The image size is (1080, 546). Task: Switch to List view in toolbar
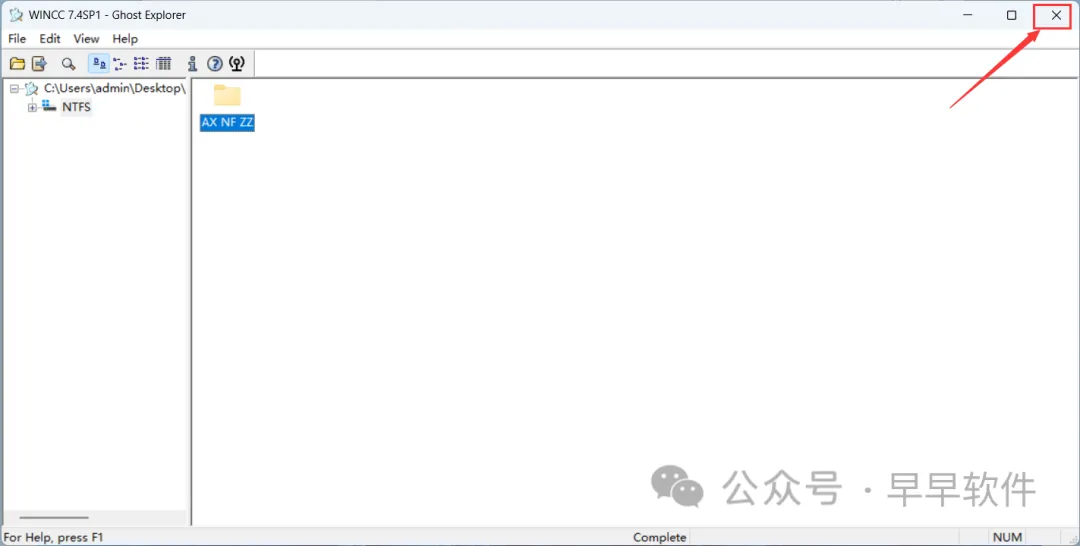tap(141, 64)
